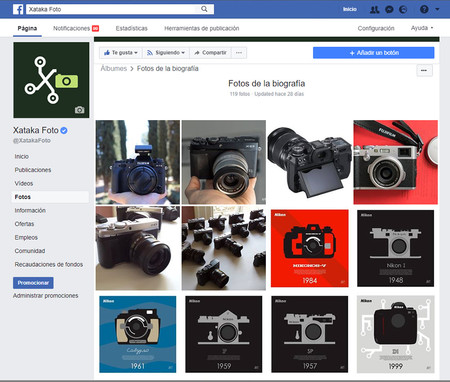Open album options ellipsis button
This screenshot has width=450, height=382.
tap(424, 71)
